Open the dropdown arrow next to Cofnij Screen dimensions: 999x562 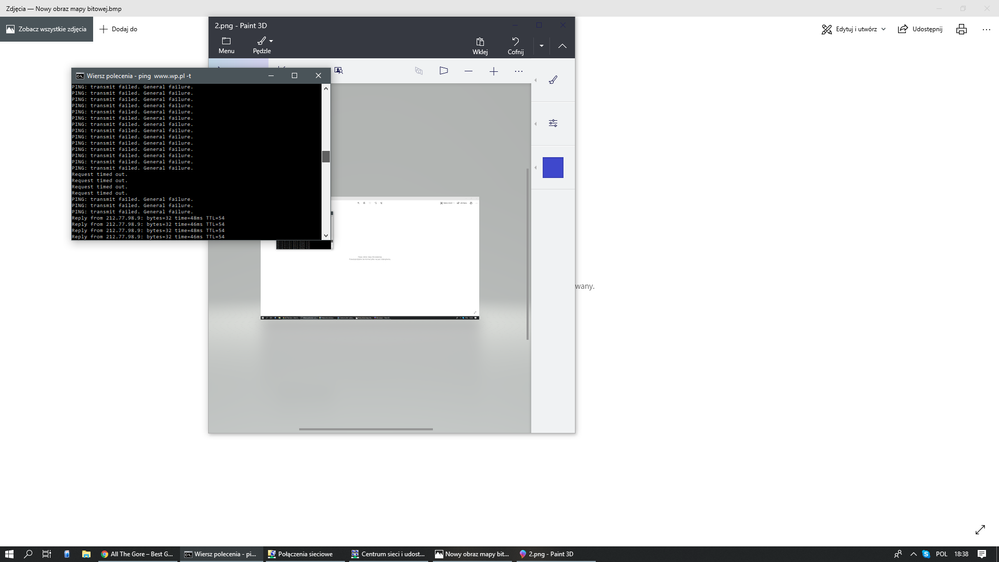542,46
